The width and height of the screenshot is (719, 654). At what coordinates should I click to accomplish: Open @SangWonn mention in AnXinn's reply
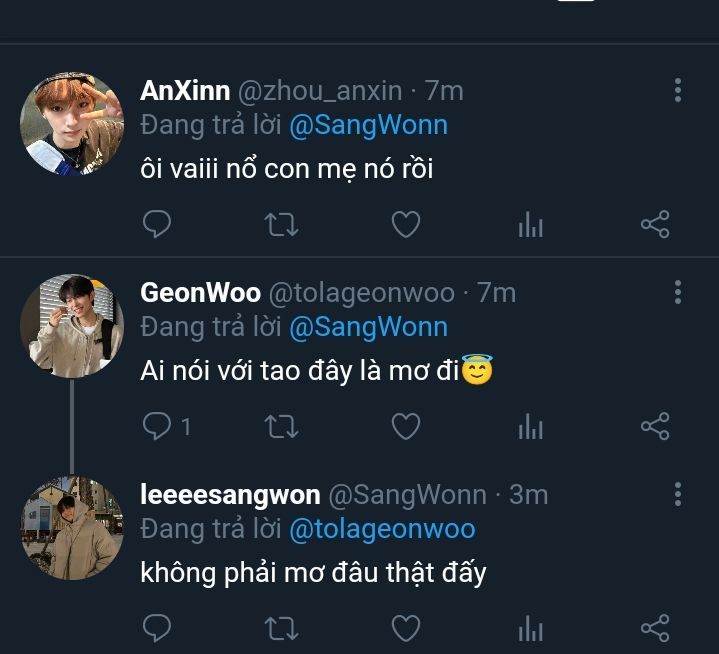coord(368,125)
